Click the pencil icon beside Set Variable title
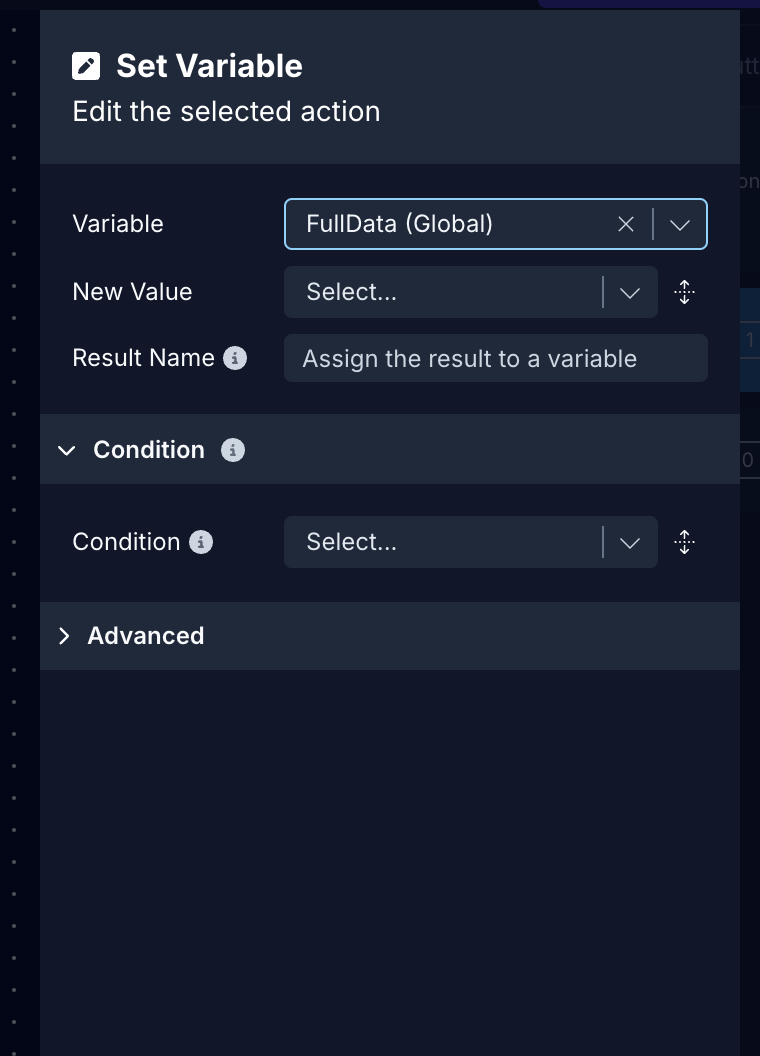The image size is (760, 1056). (x=86, y=66)
